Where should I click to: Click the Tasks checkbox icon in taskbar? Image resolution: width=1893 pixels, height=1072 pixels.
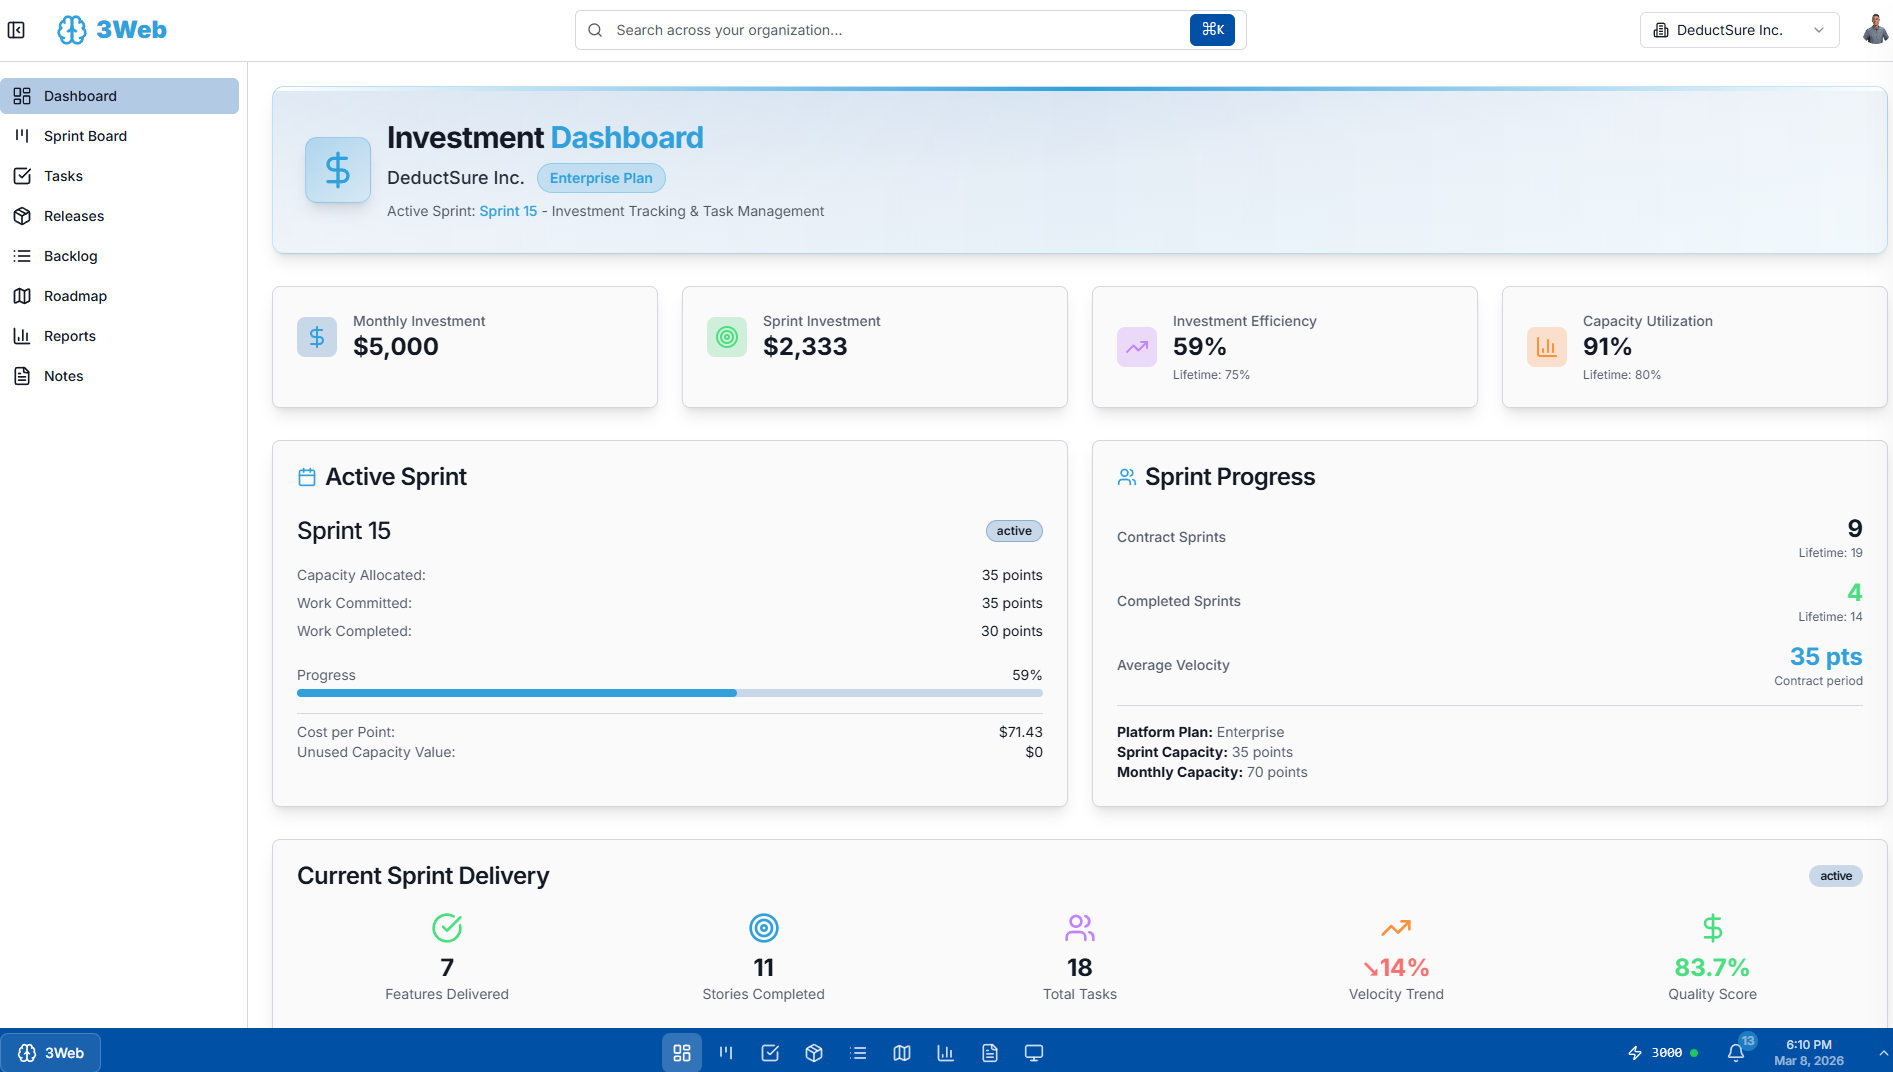770,1053
